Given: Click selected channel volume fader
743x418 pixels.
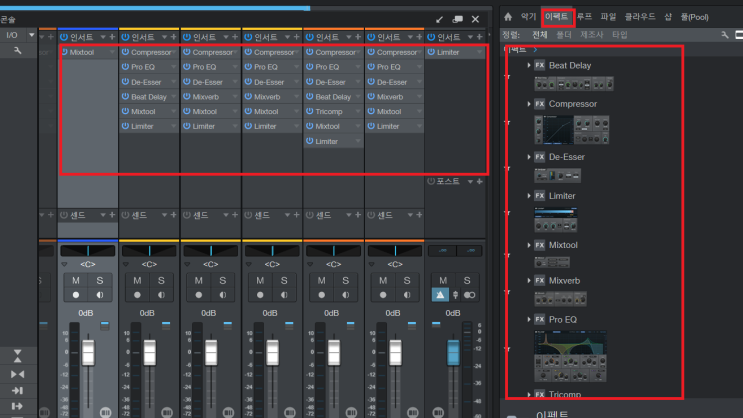Looking at the screenshot, I should pos(88,353).
